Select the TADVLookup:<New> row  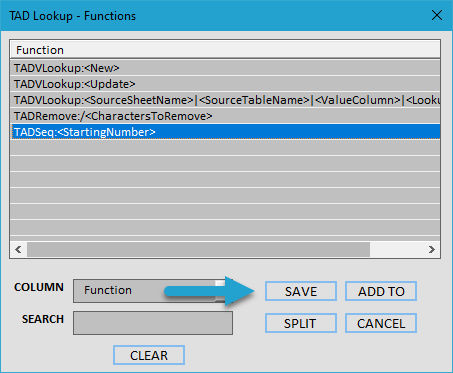coord(225,68)
